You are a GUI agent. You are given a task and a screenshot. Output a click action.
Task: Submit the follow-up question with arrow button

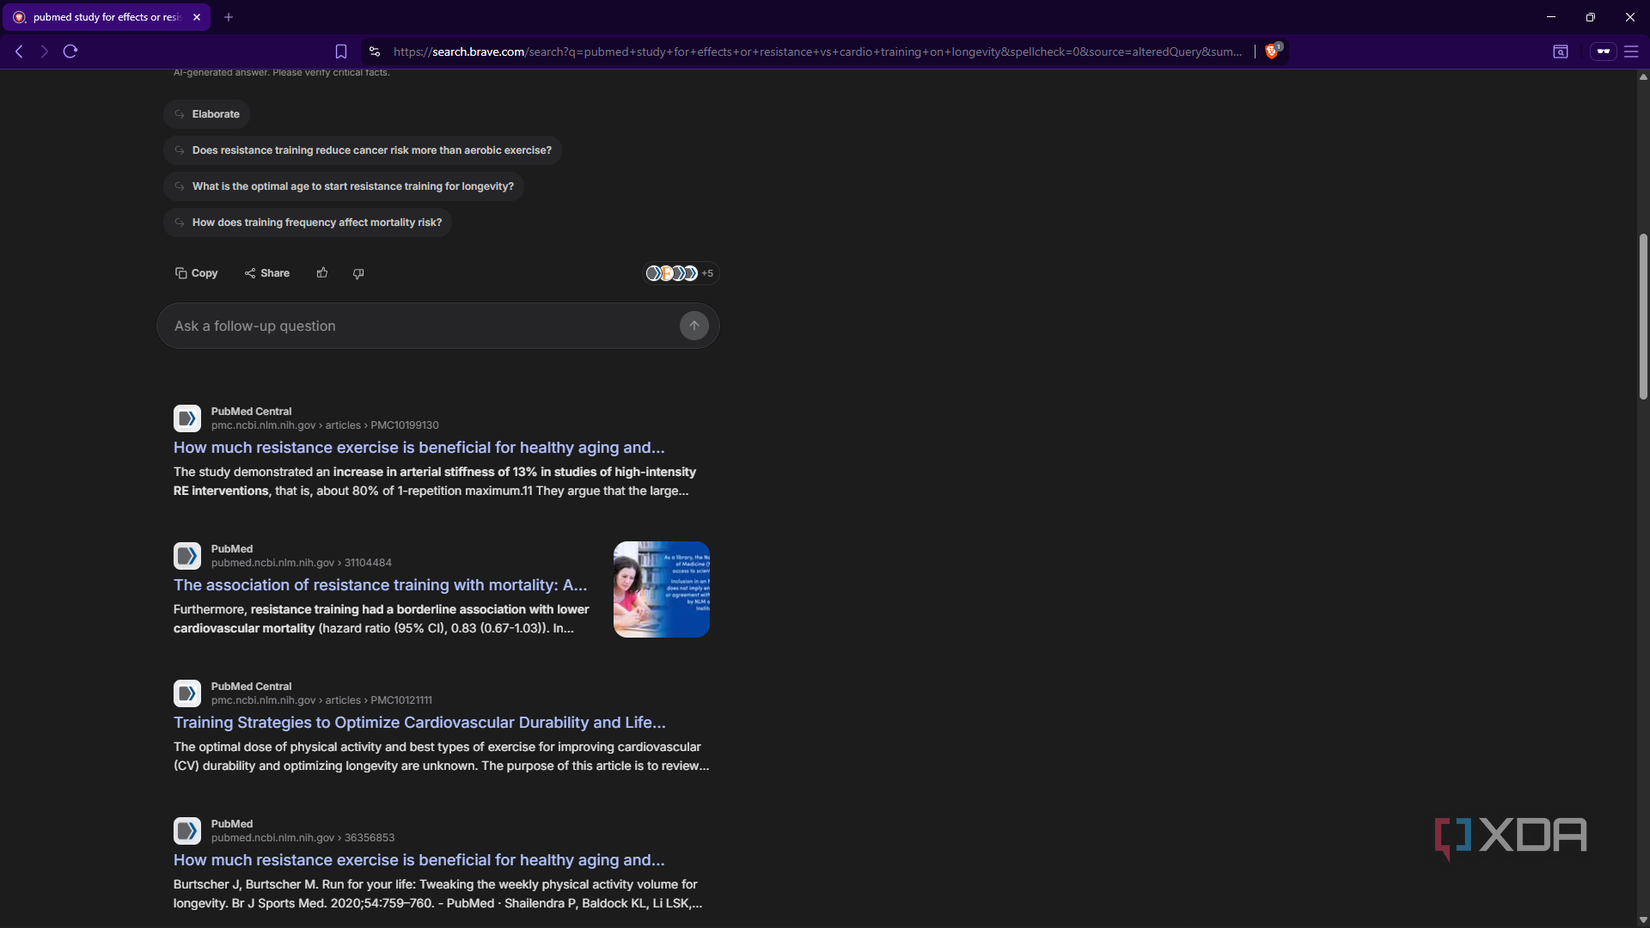[x=694, y=326]
